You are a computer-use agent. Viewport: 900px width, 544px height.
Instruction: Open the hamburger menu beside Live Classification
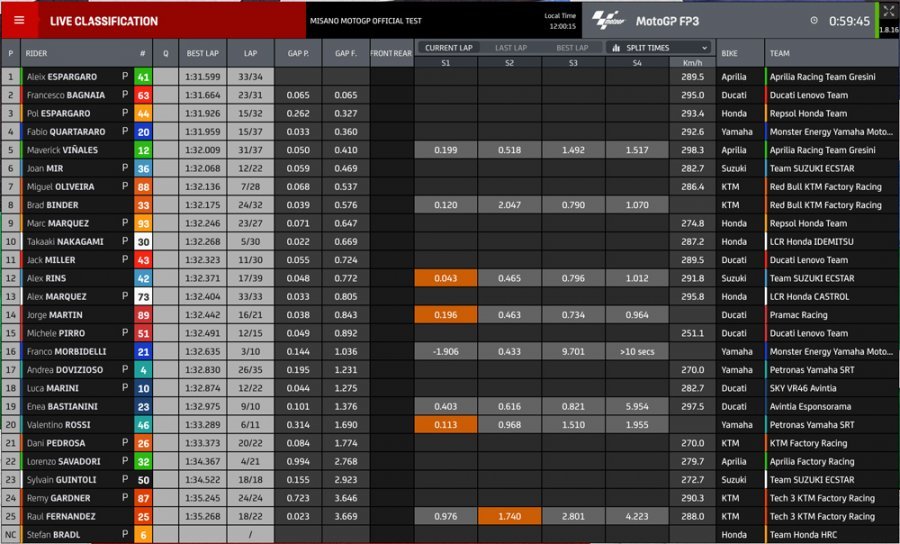(x=19, y=20)
